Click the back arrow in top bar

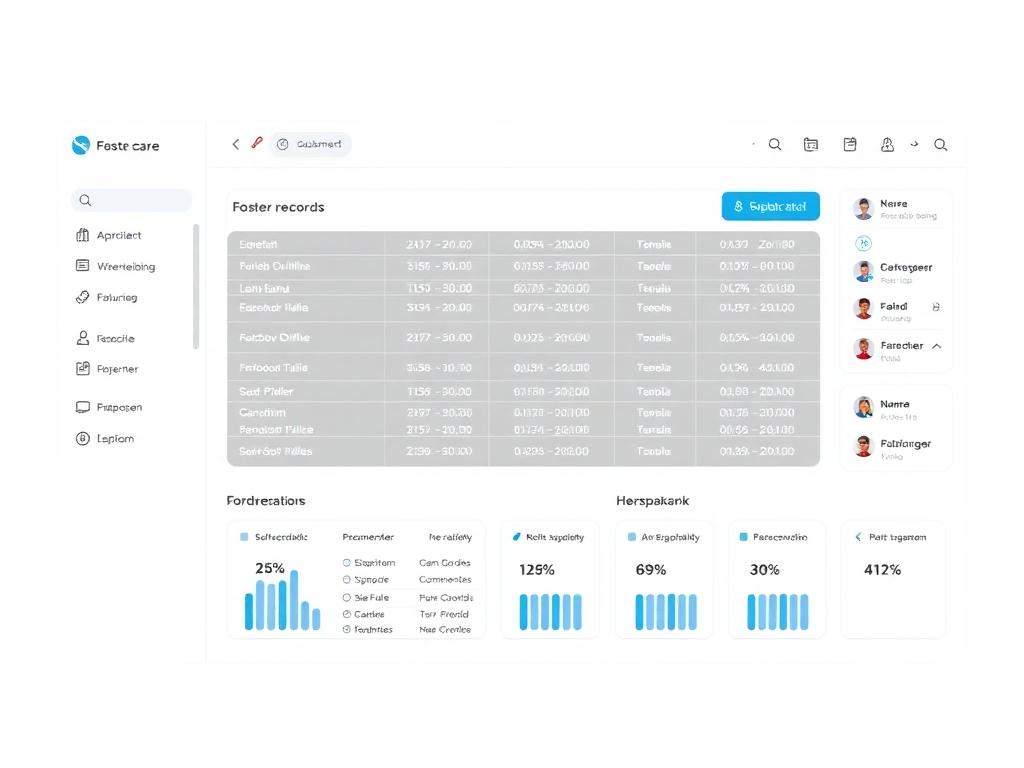pyautogui.click(x=236, y=144)
